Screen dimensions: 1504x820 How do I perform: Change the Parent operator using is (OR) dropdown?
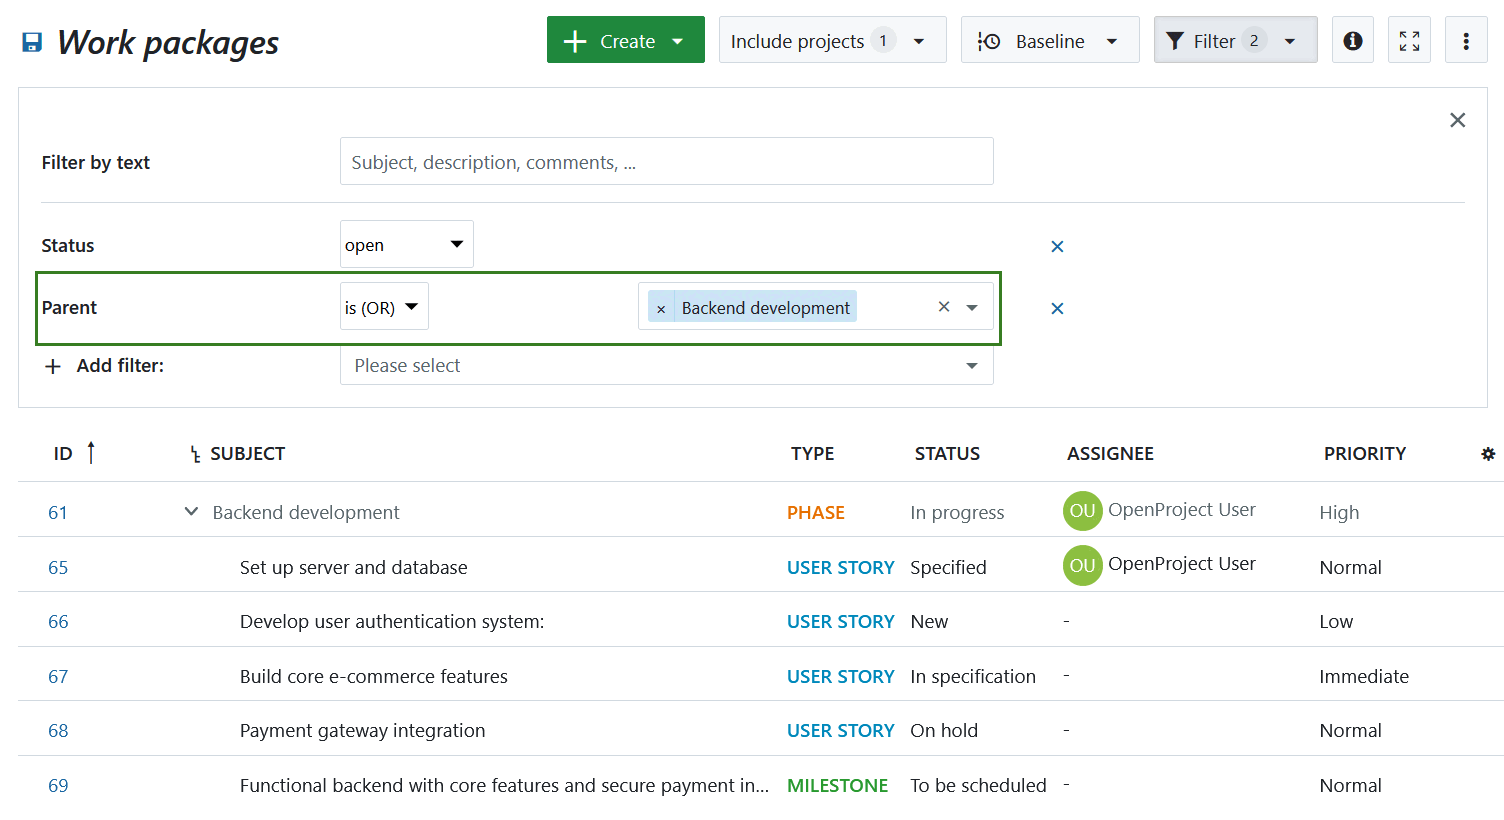384,306
